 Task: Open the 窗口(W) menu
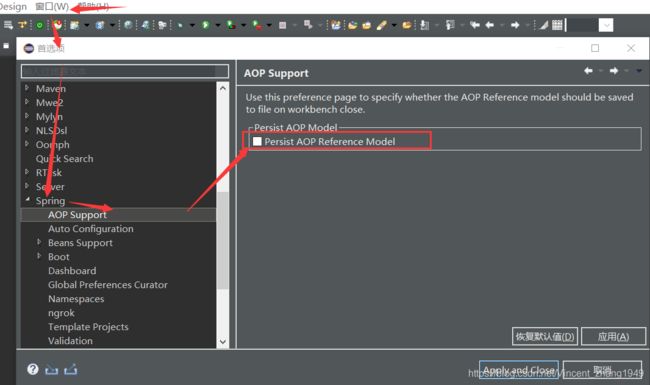pos(52,7)
